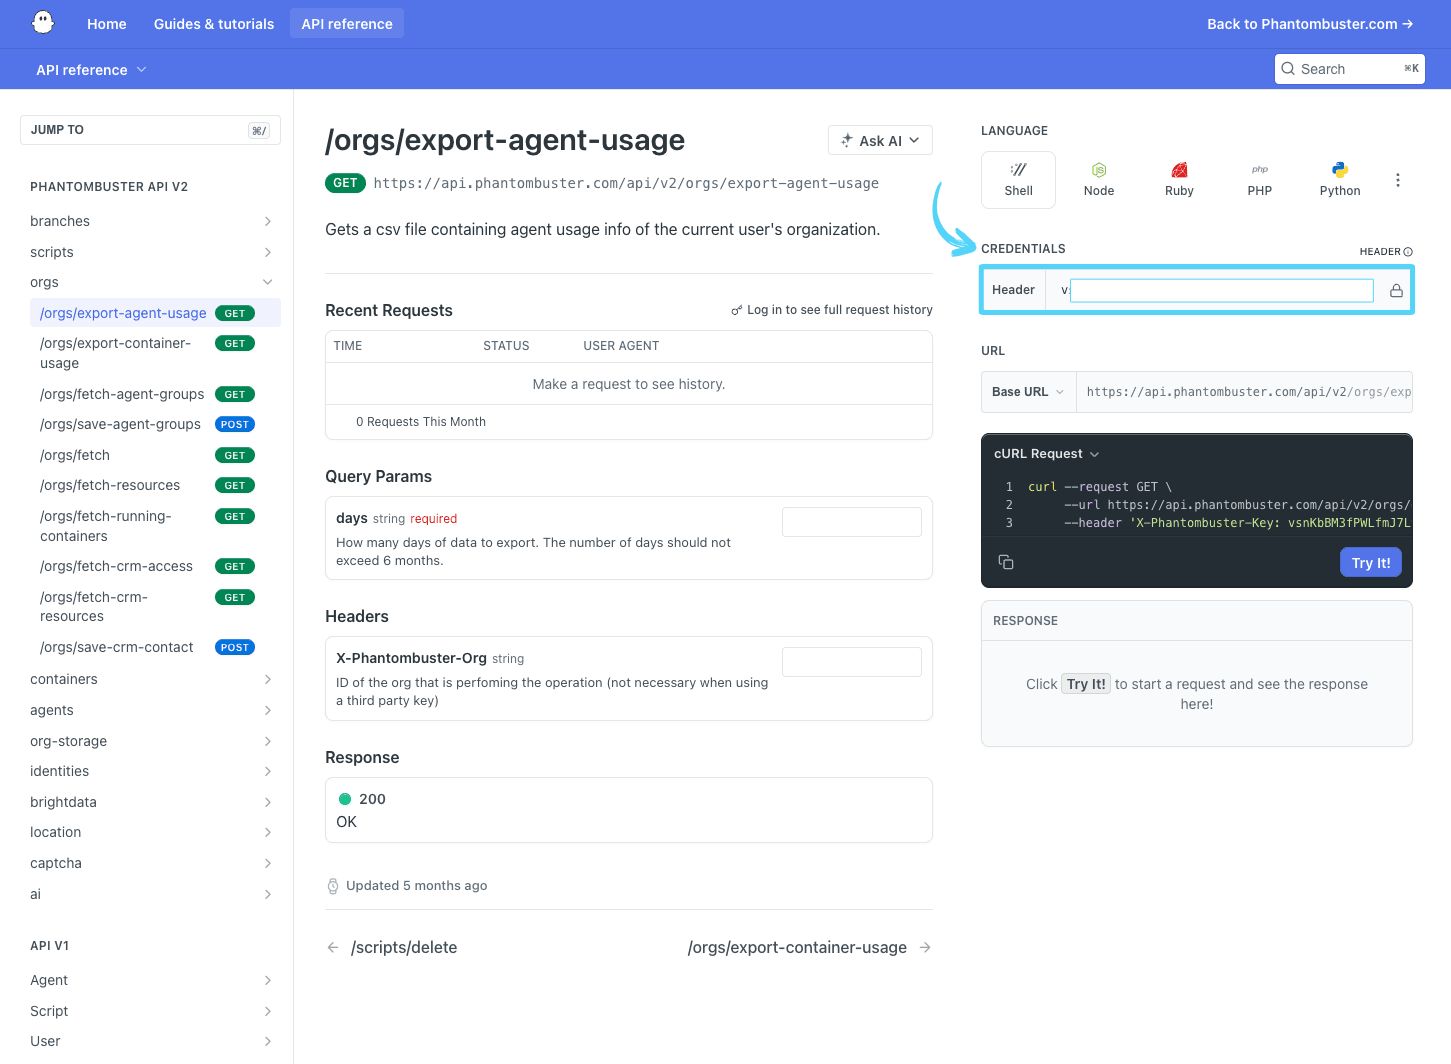Open /orgs/fetch-crm-resources endpoint
Image resolution: width=1451 pixels, height=1064 pixels.
(x=155, y=607)
